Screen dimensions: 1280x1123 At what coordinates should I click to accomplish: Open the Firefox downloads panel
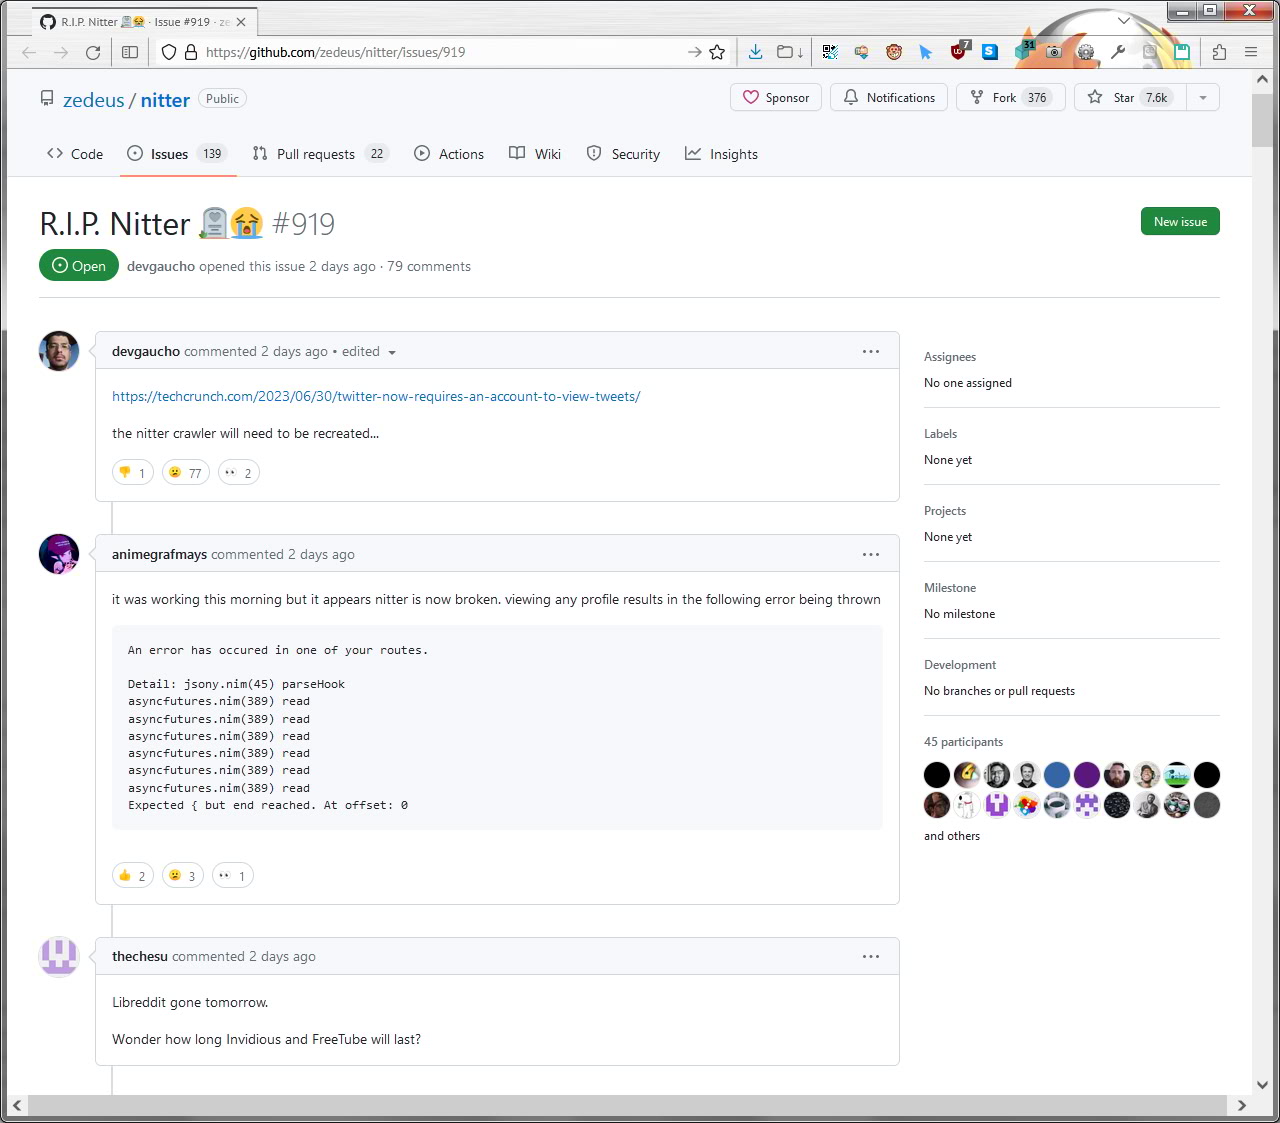(x=756, y=52)
